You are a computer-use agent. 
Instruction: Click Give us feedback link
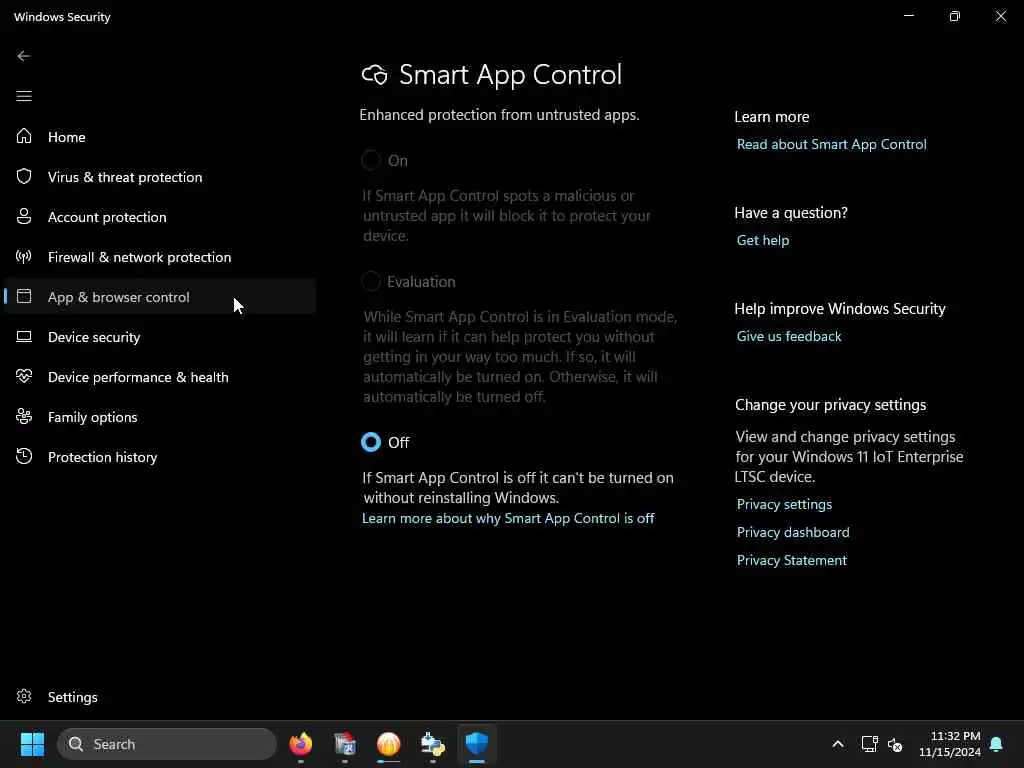coord(789,336)
